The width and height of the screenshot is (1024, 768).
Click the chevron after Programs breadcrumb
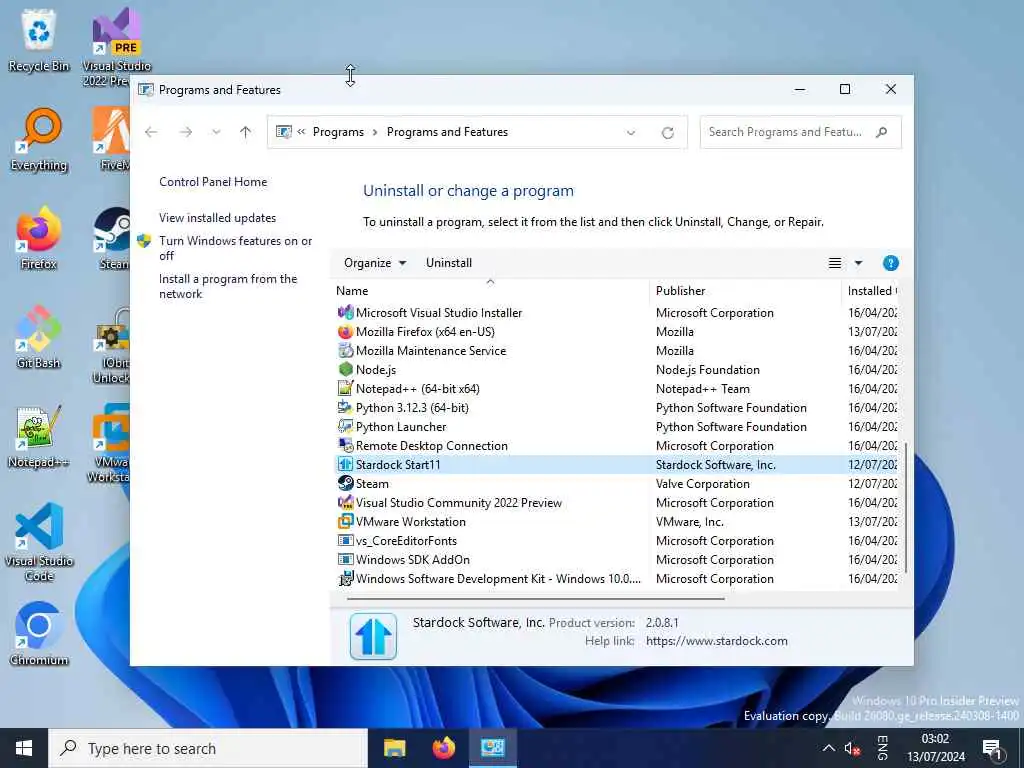375,132
